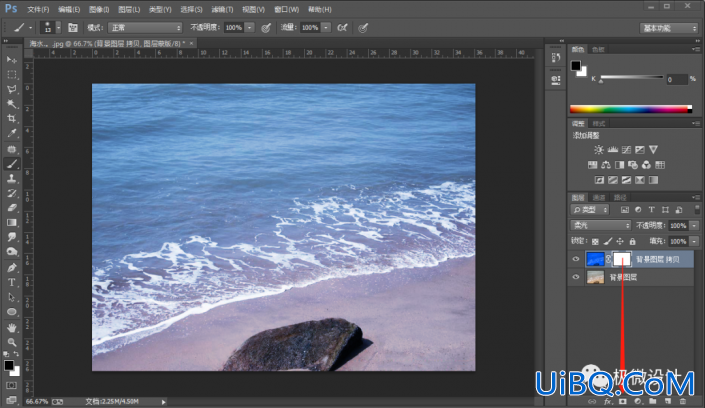Open the 基本功能 workspace dropdown
This screenshot has height=408, width=705.
pos(669,28)
